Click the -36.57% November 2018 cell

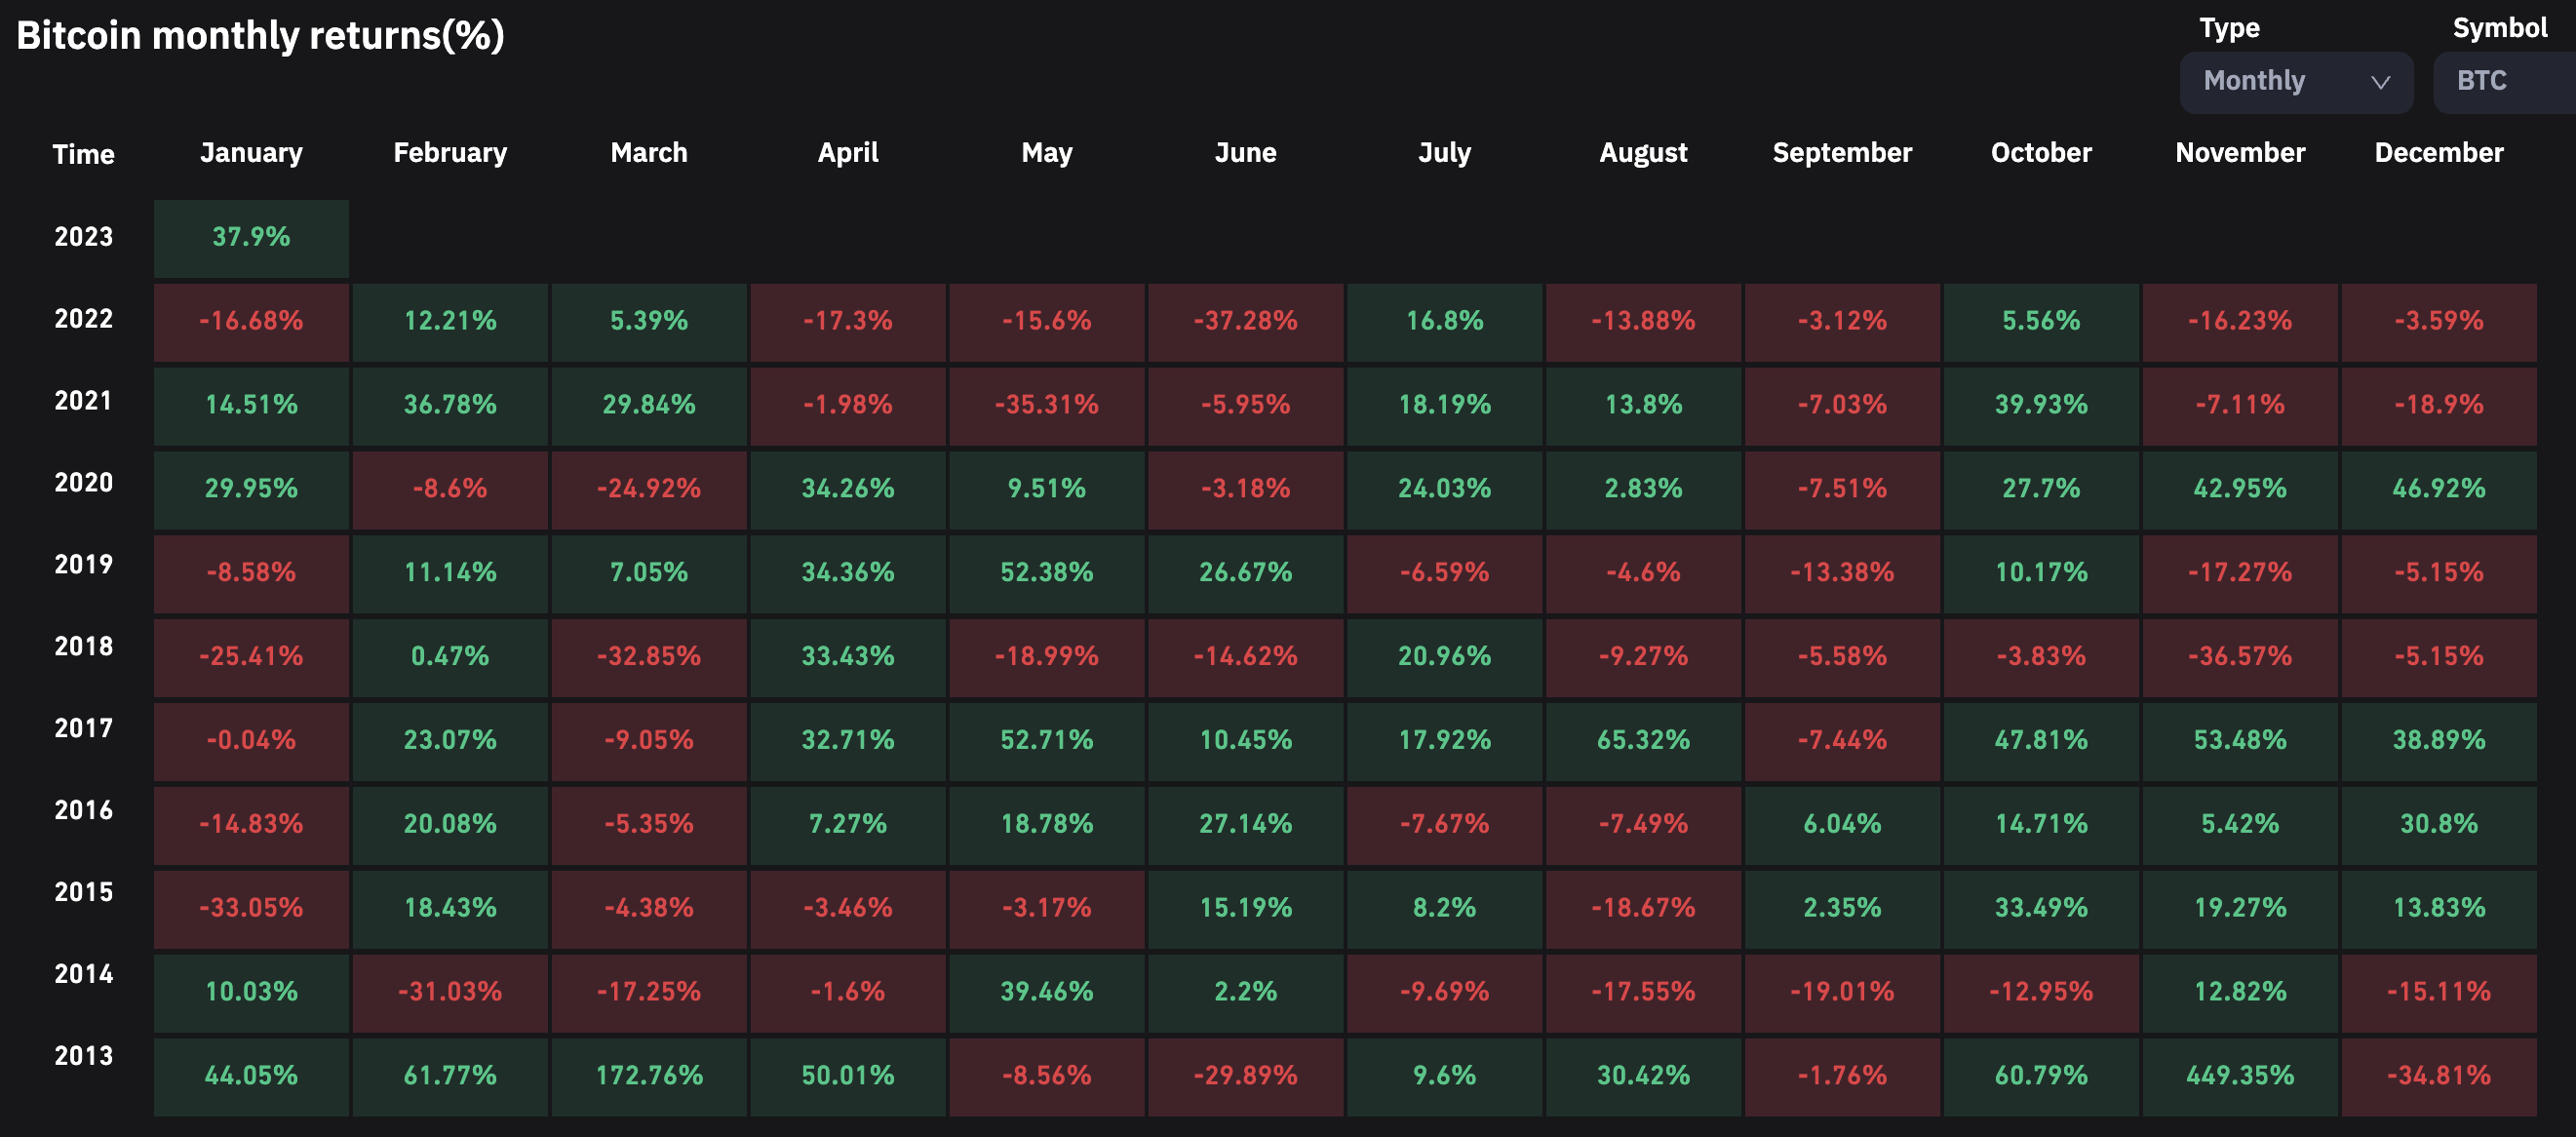(x=2239, y=657)
